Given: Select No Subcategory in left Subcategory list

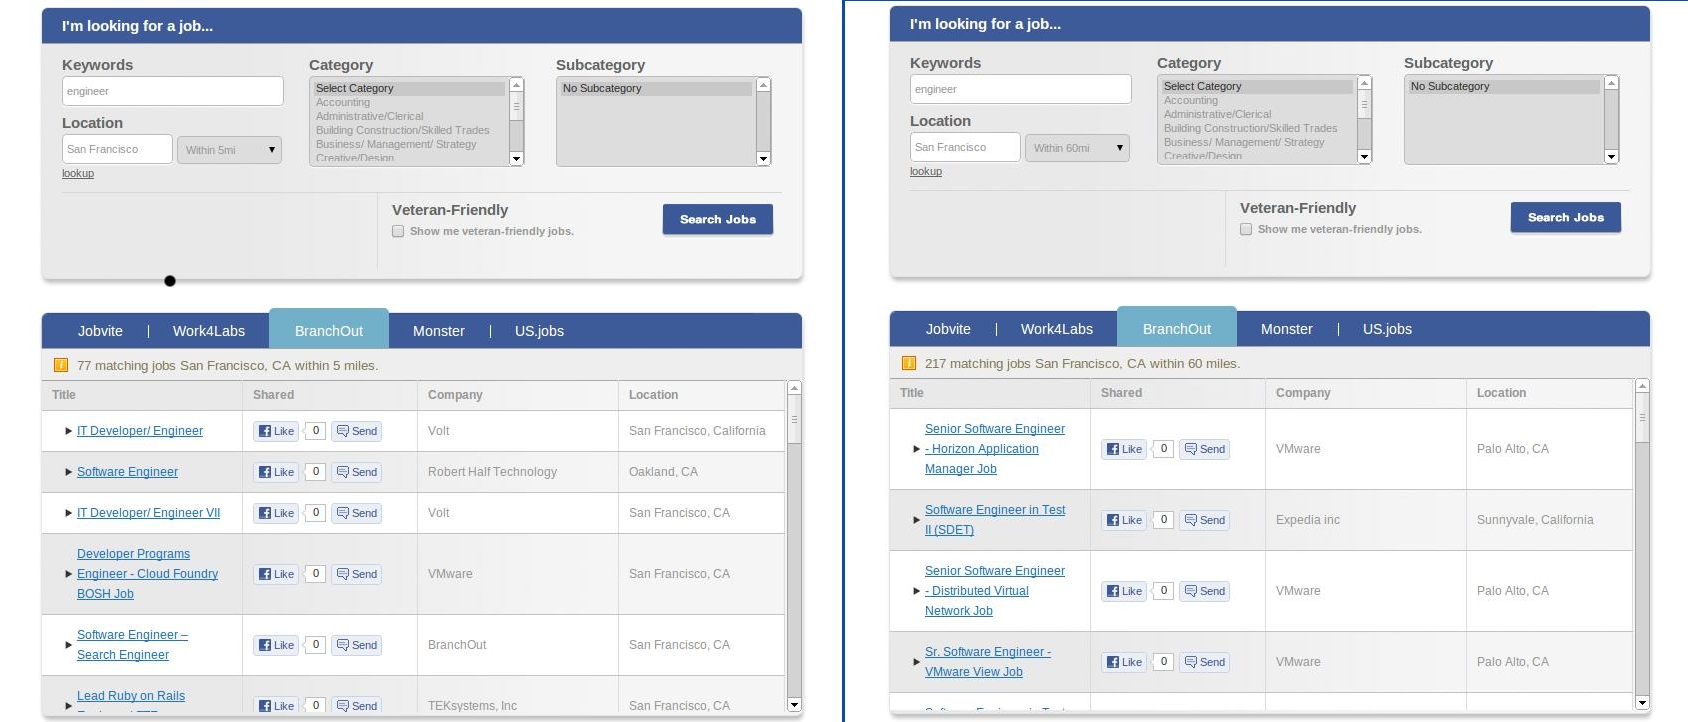Looking at the screenshot, I should point(656,88).
